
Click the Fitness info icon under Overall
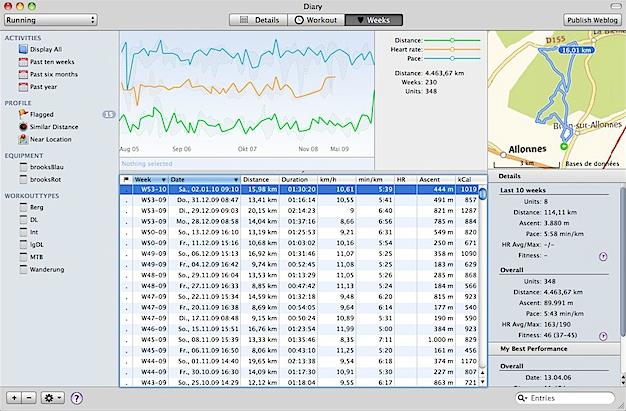[603, 336]
